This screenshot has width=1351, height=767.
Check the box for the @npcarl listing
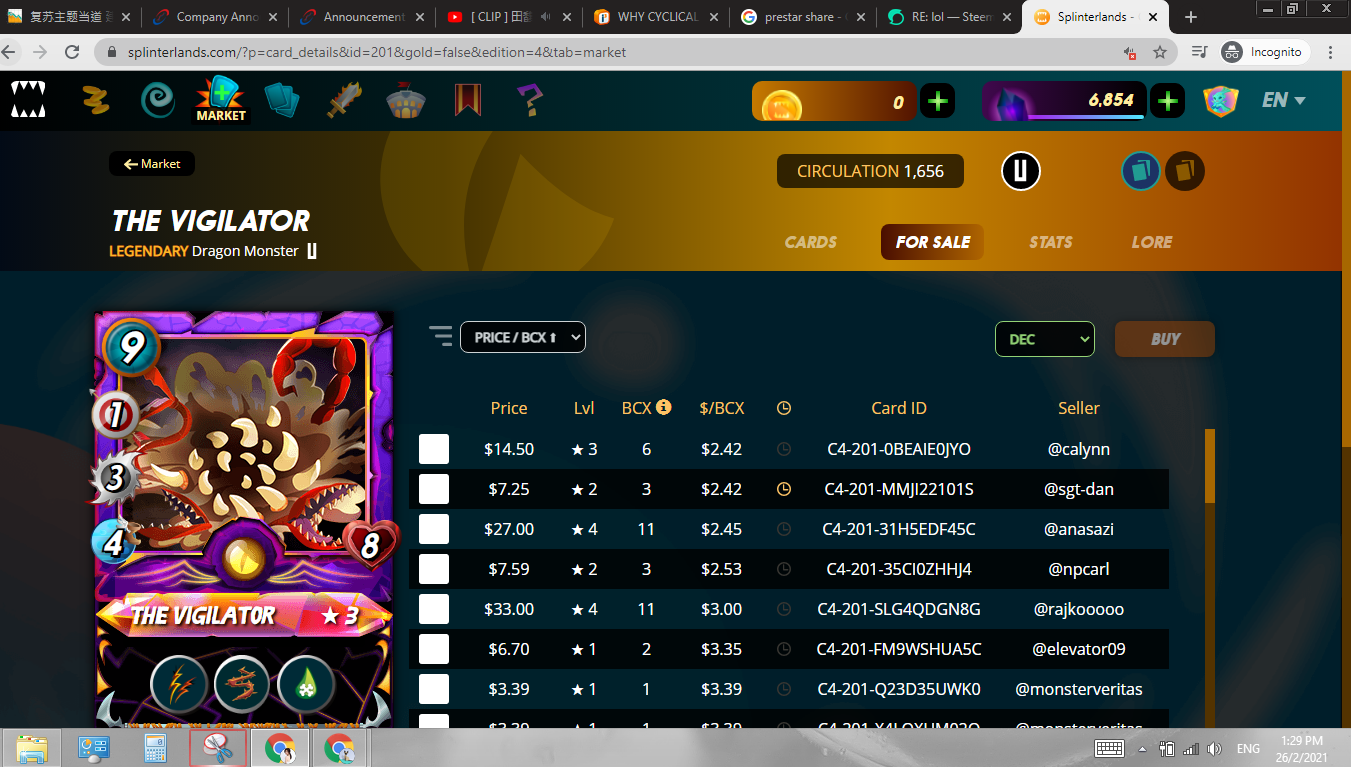(x=434, y=569)
